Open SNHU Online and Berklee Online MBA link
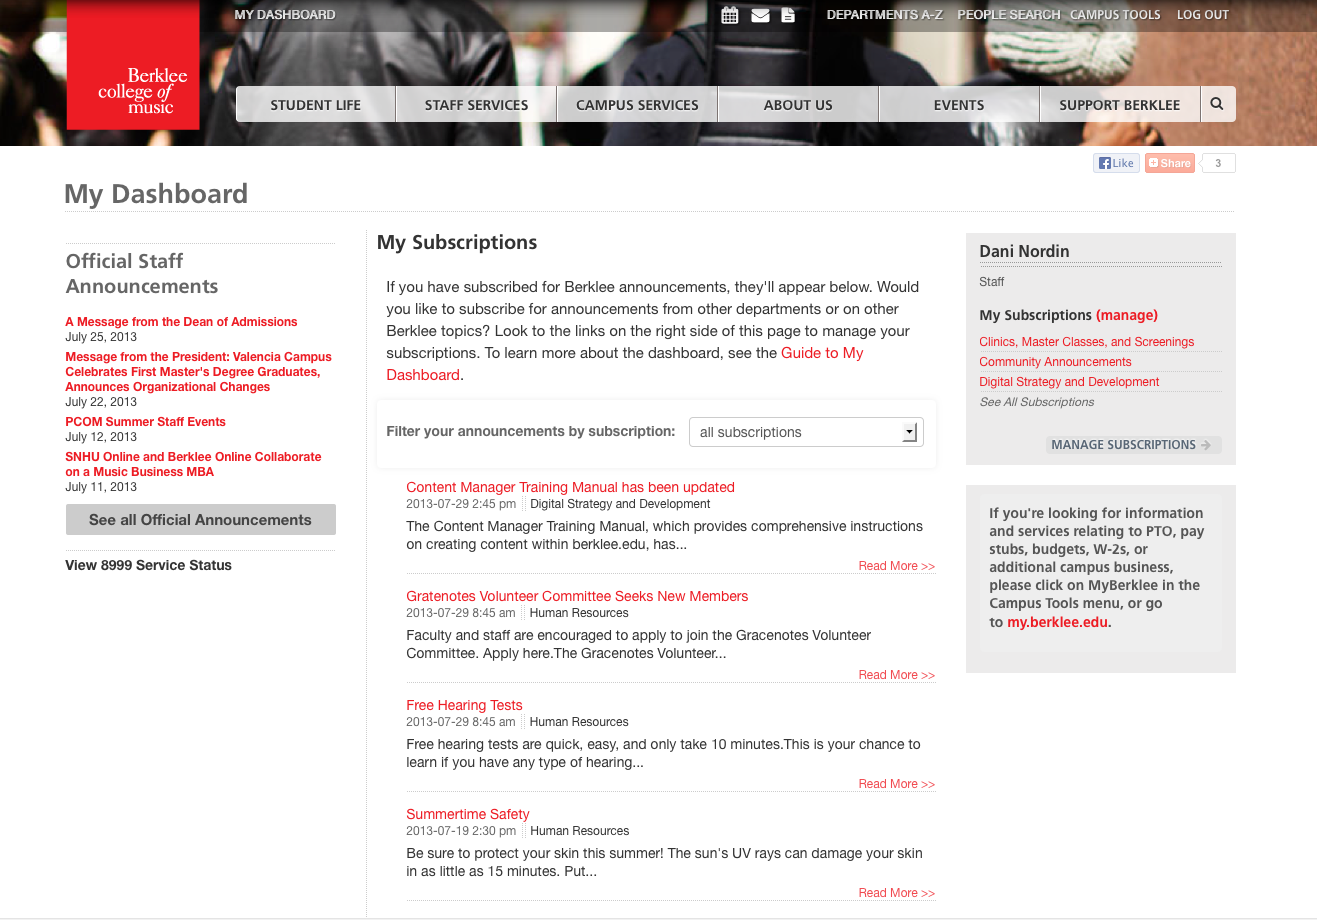 coord(193,464)
